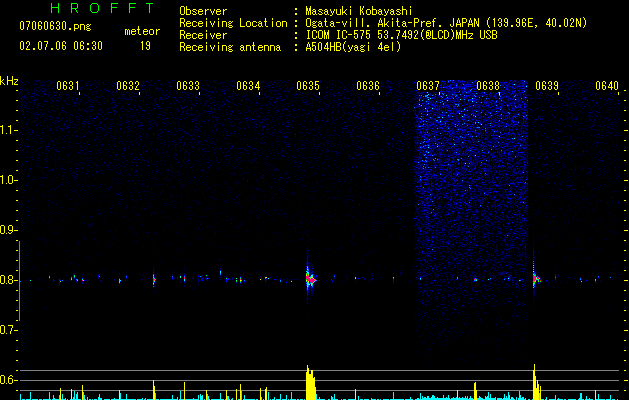Screen dimensions: 629x400
Task: Click the receiver ICOM IC-575 frequency text
Action: click(x=401, y=35)
